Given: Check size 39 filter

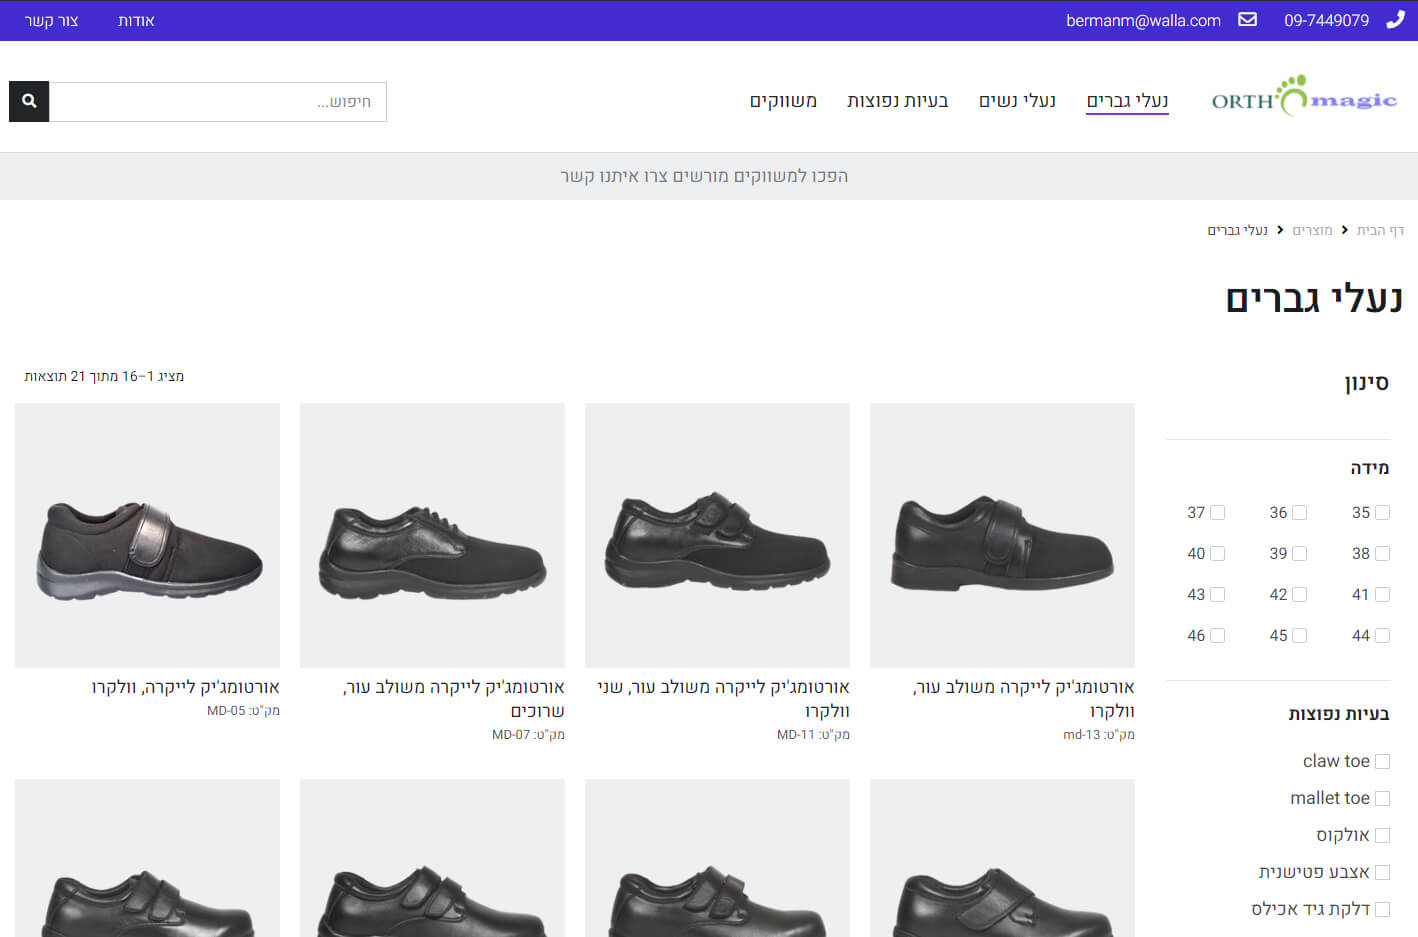Looking at the screenshot, I should [1299, 553].
